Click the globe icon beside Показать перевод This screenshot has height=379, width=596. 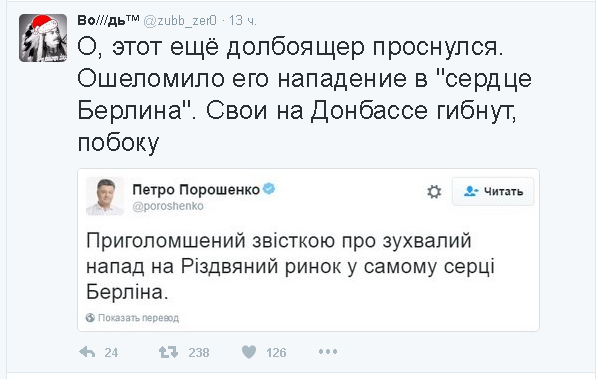[x=90, y=318]
